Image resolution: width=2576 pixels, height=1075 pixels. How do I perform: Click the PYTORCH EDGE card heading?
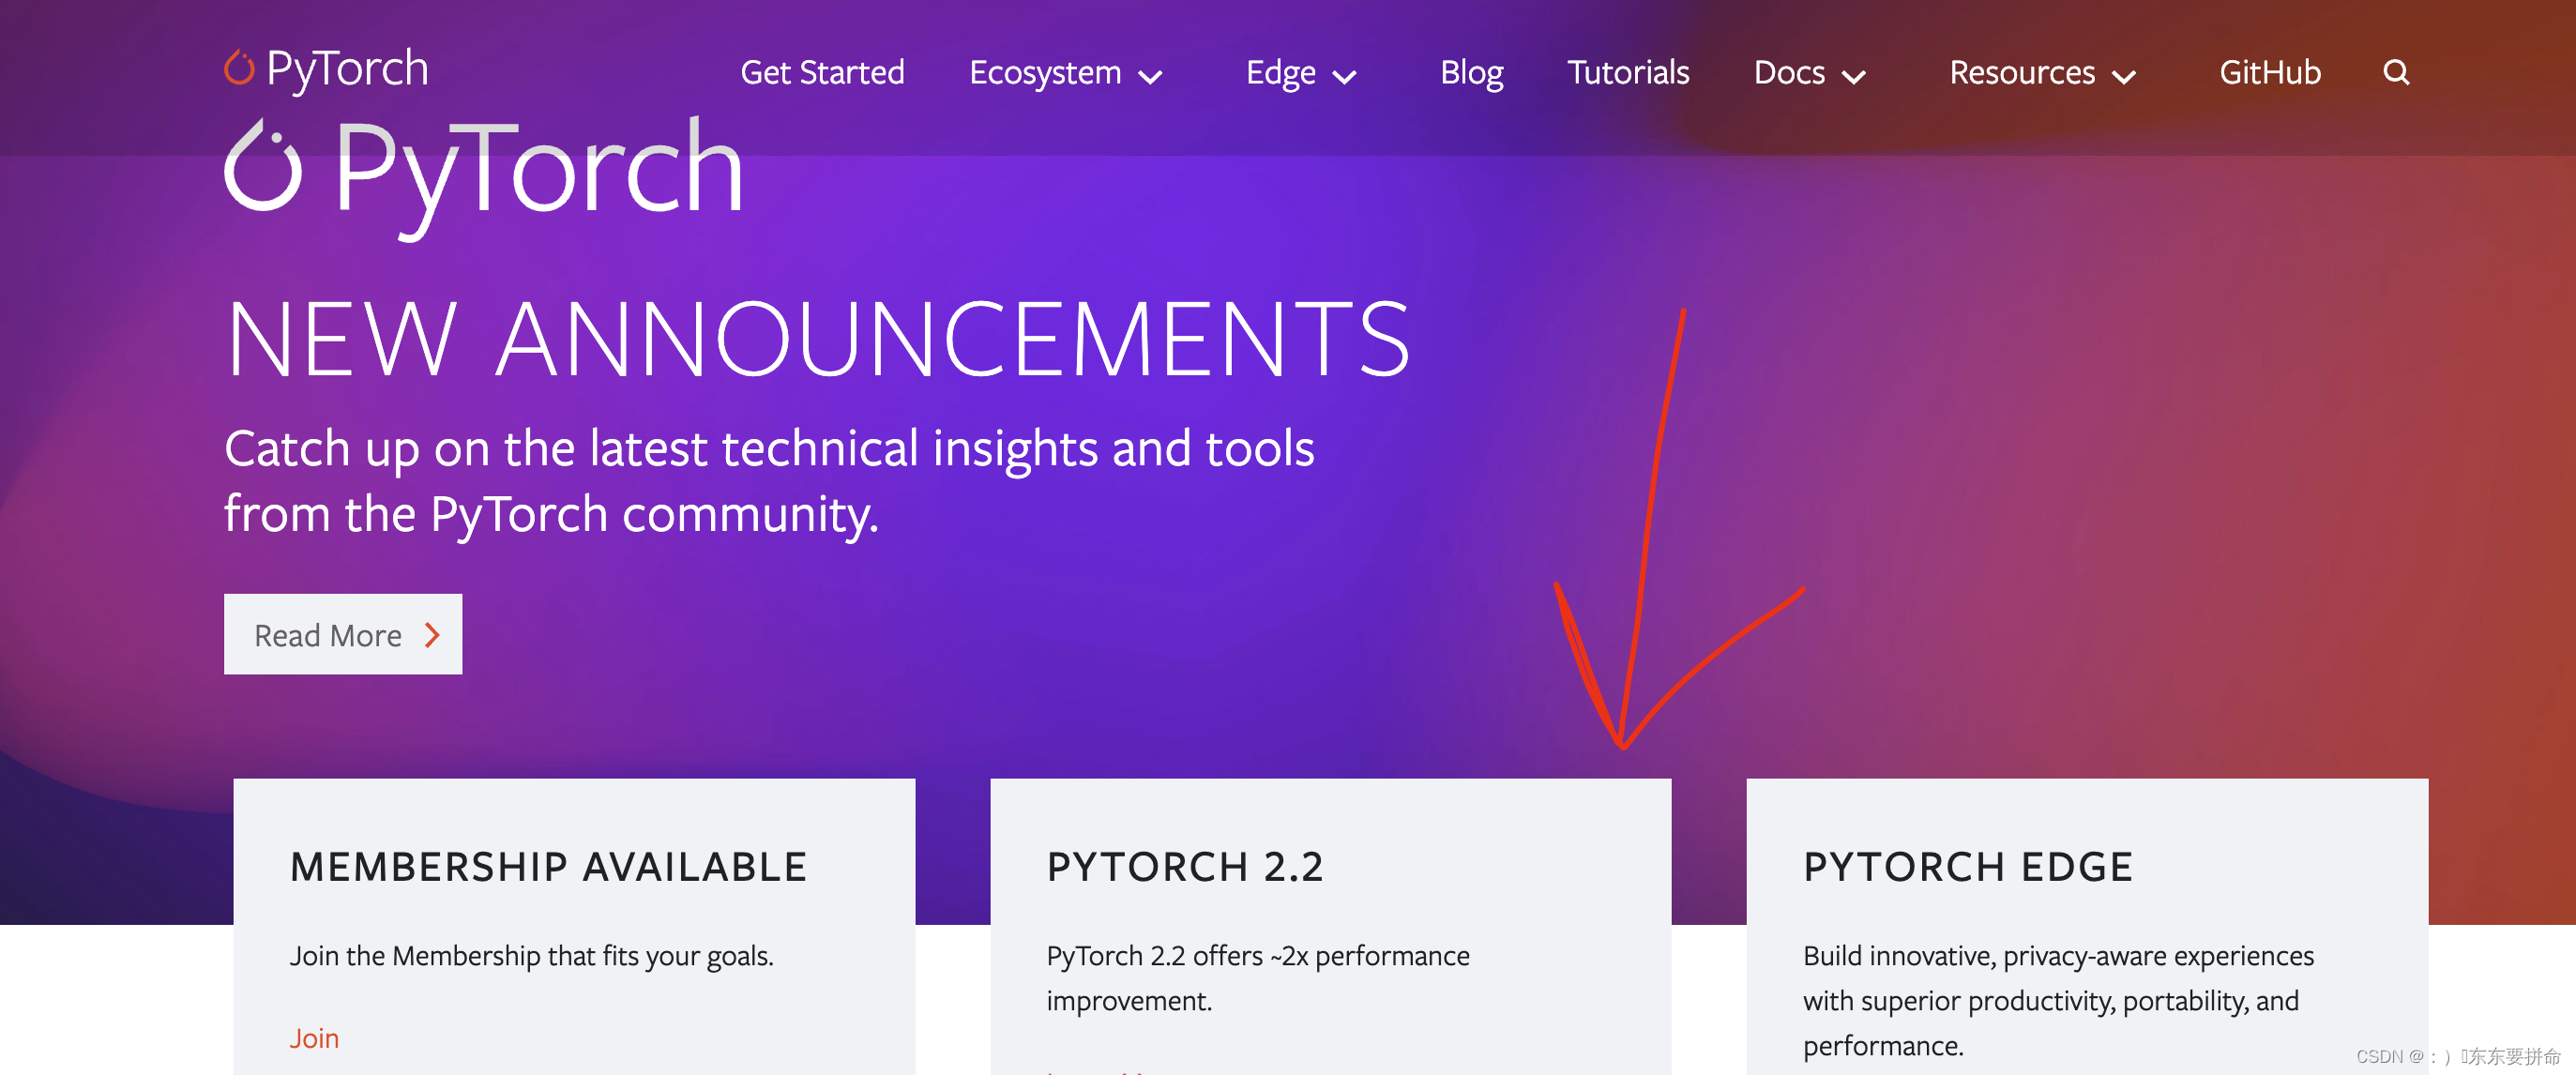coord(1967,866)
